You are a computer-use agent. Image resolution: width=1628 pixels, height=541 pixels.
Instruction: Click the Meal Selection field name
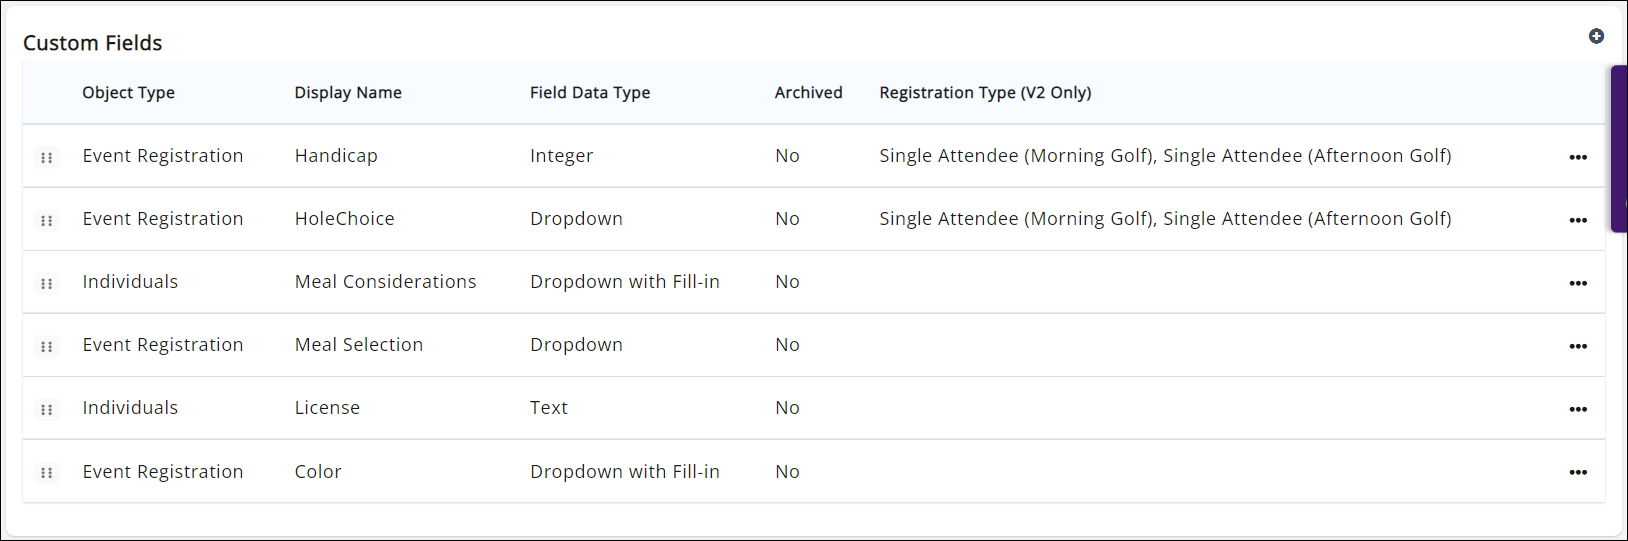tap(359, 345)
